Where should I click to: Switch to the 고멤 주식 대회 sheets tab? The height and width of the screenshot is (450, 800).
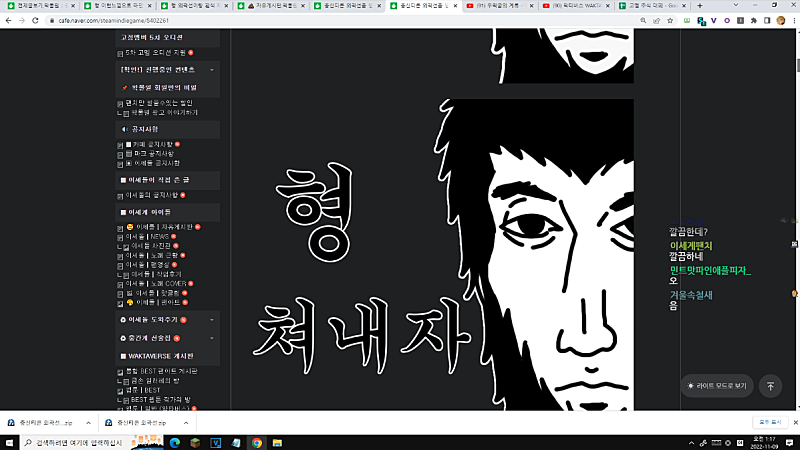coord(653,6)
